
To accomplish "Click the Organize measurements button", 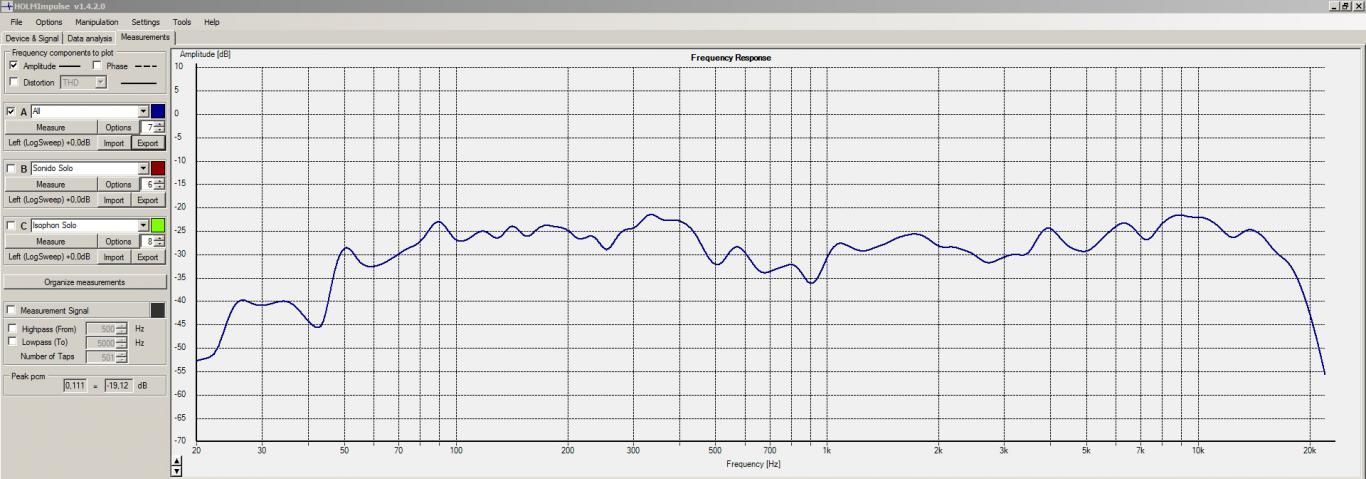I will pos(85,282).
